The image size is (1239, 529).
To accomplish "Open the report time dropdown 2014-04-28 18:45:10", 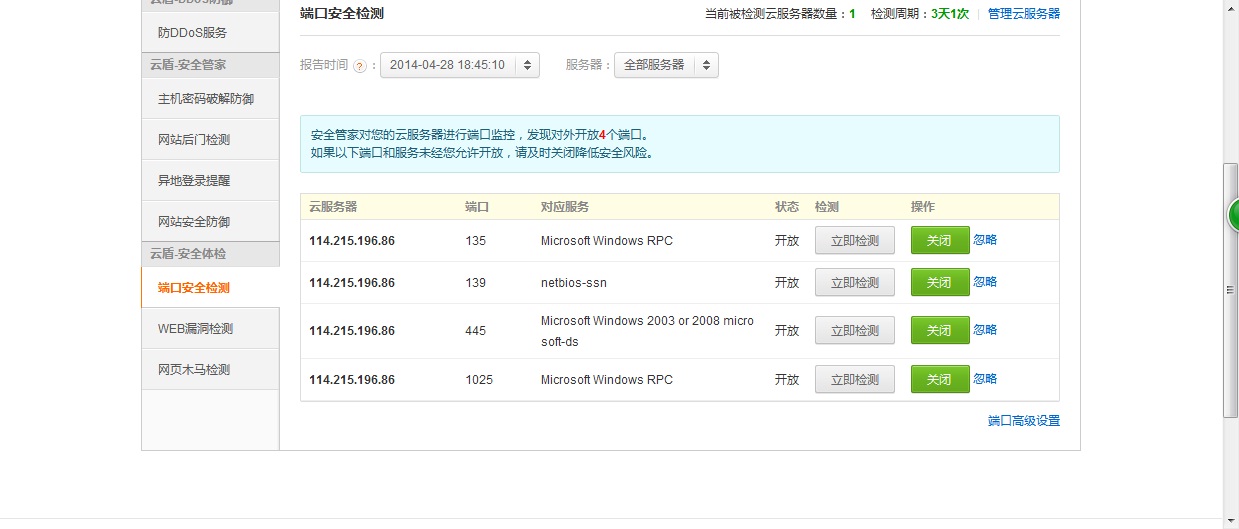I will tap(460, 65).
